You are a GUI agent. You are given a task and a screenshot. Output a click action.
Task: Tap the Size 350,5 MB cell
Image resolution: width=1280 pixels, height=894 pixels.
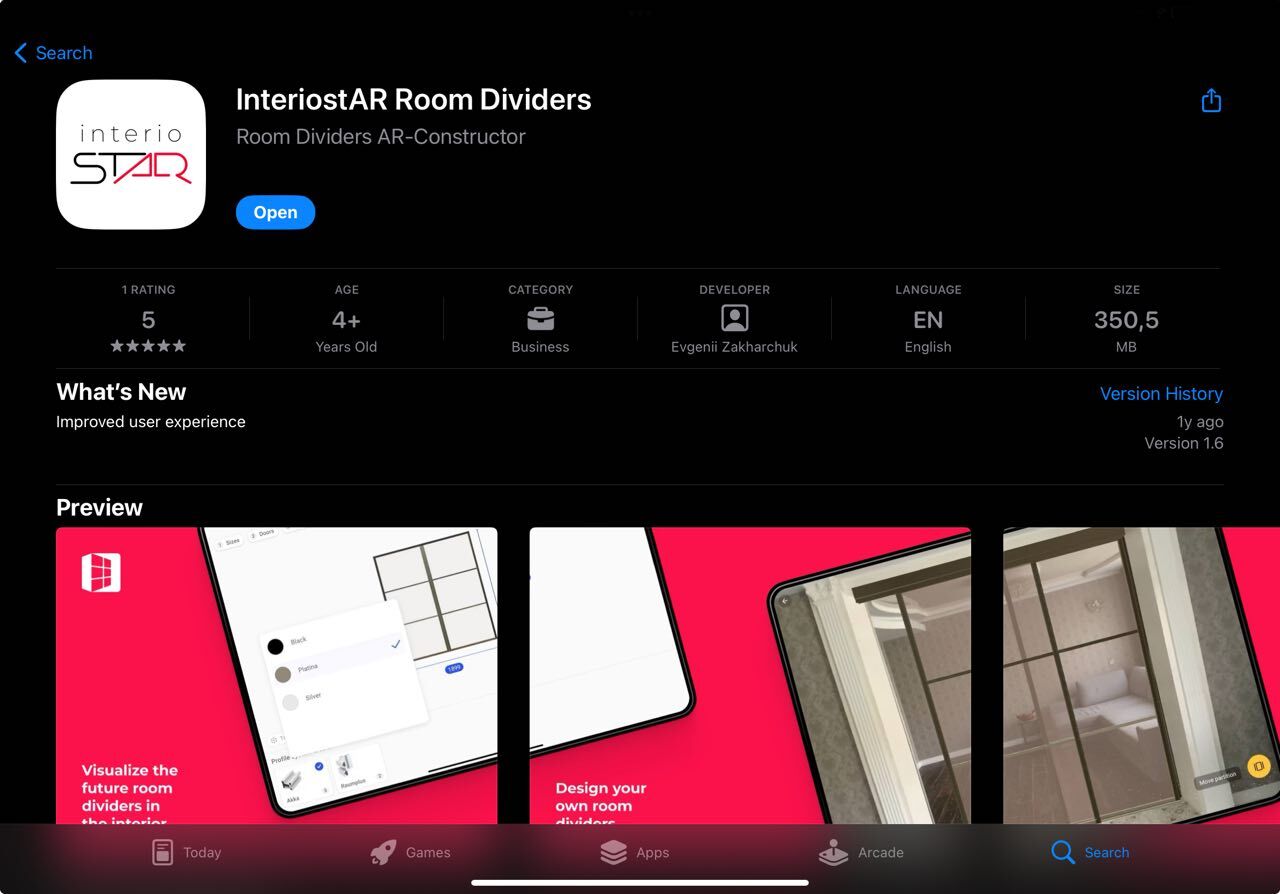click(x=1126, y=320)
